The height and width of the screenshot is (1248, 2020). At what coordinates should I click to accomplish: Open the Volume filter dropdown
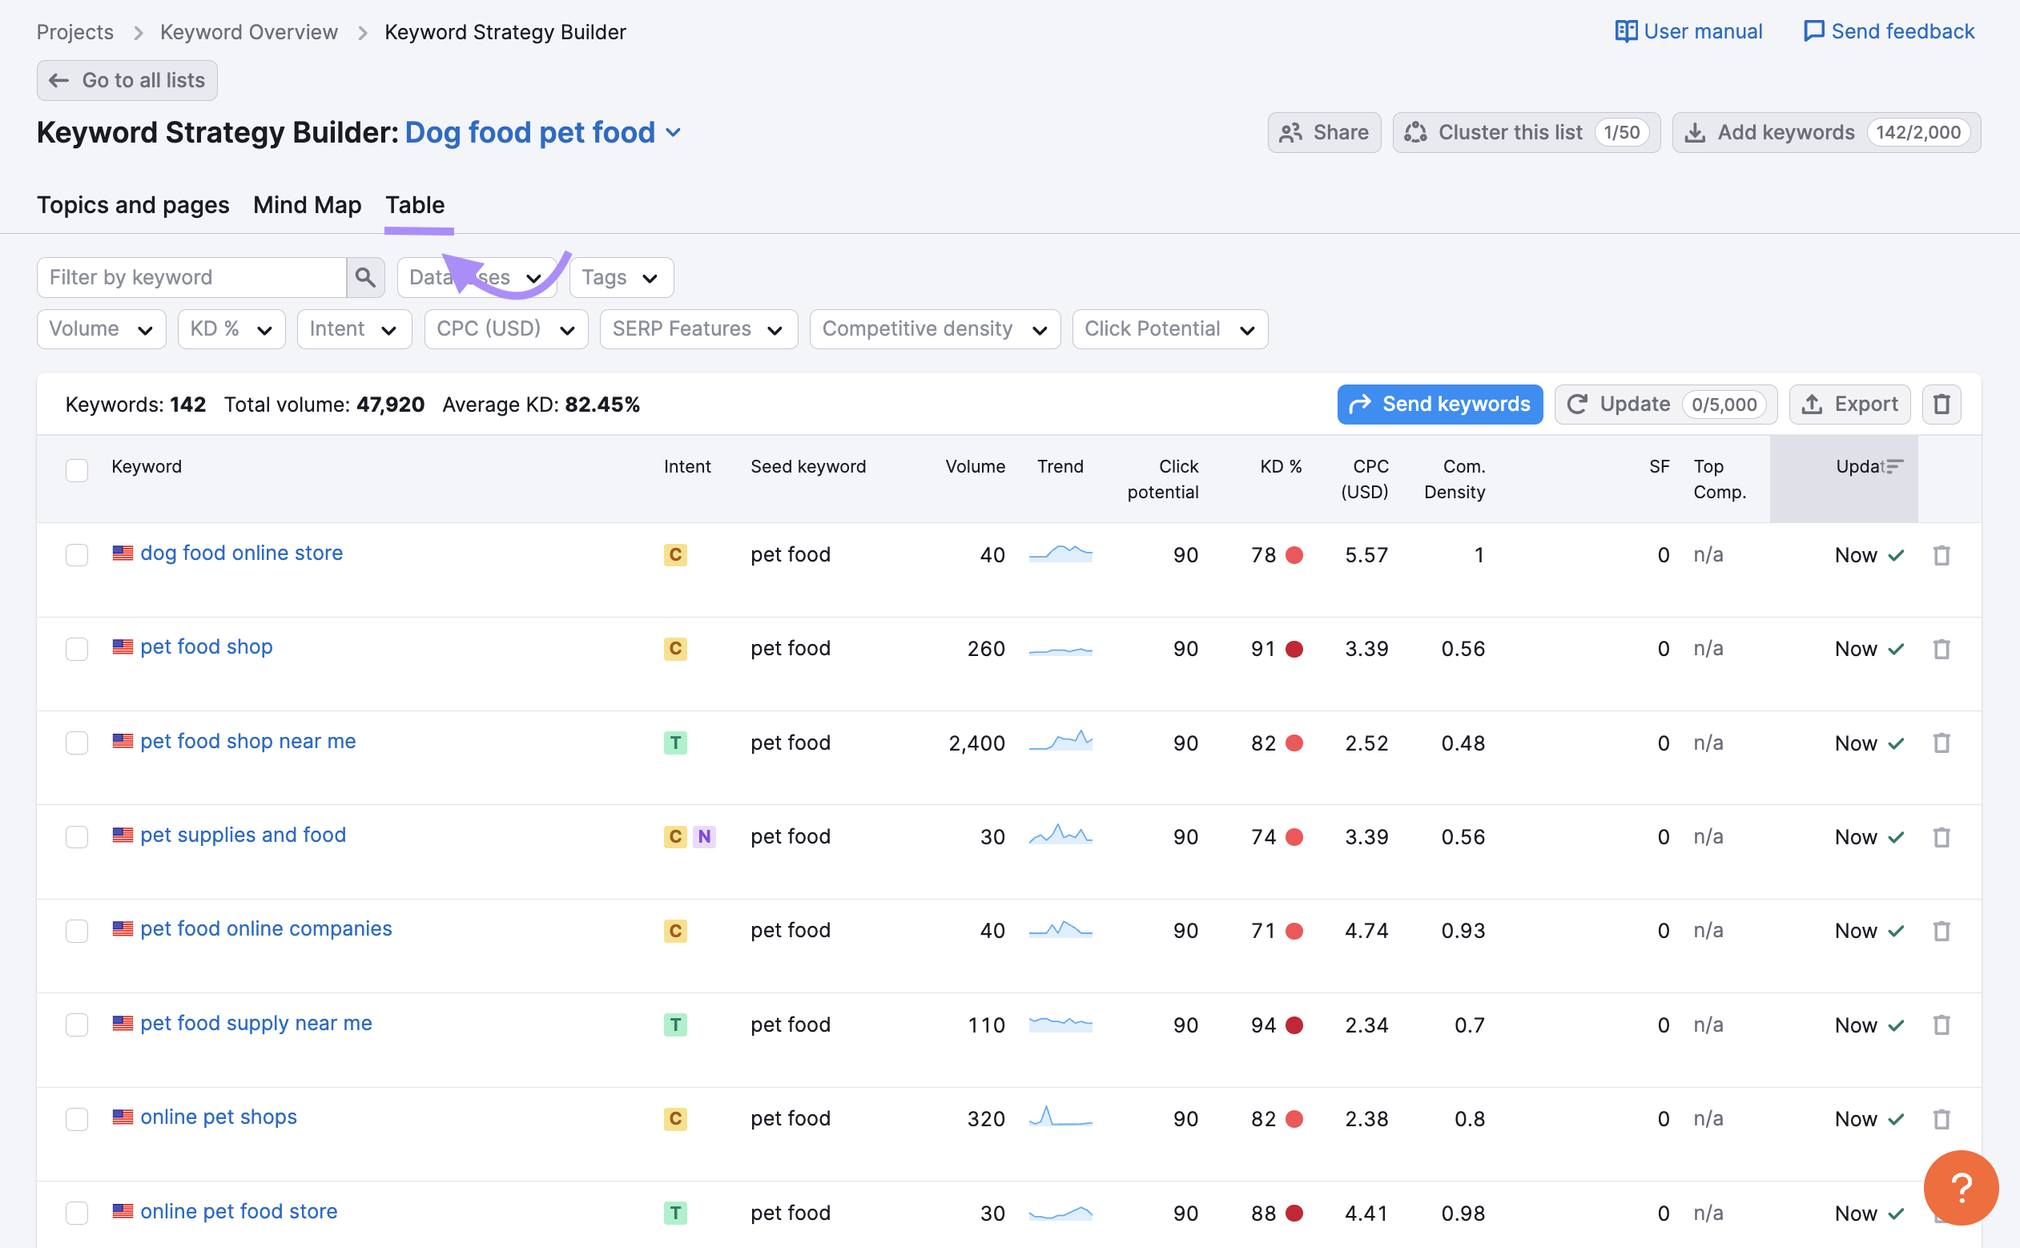[101, 329]
